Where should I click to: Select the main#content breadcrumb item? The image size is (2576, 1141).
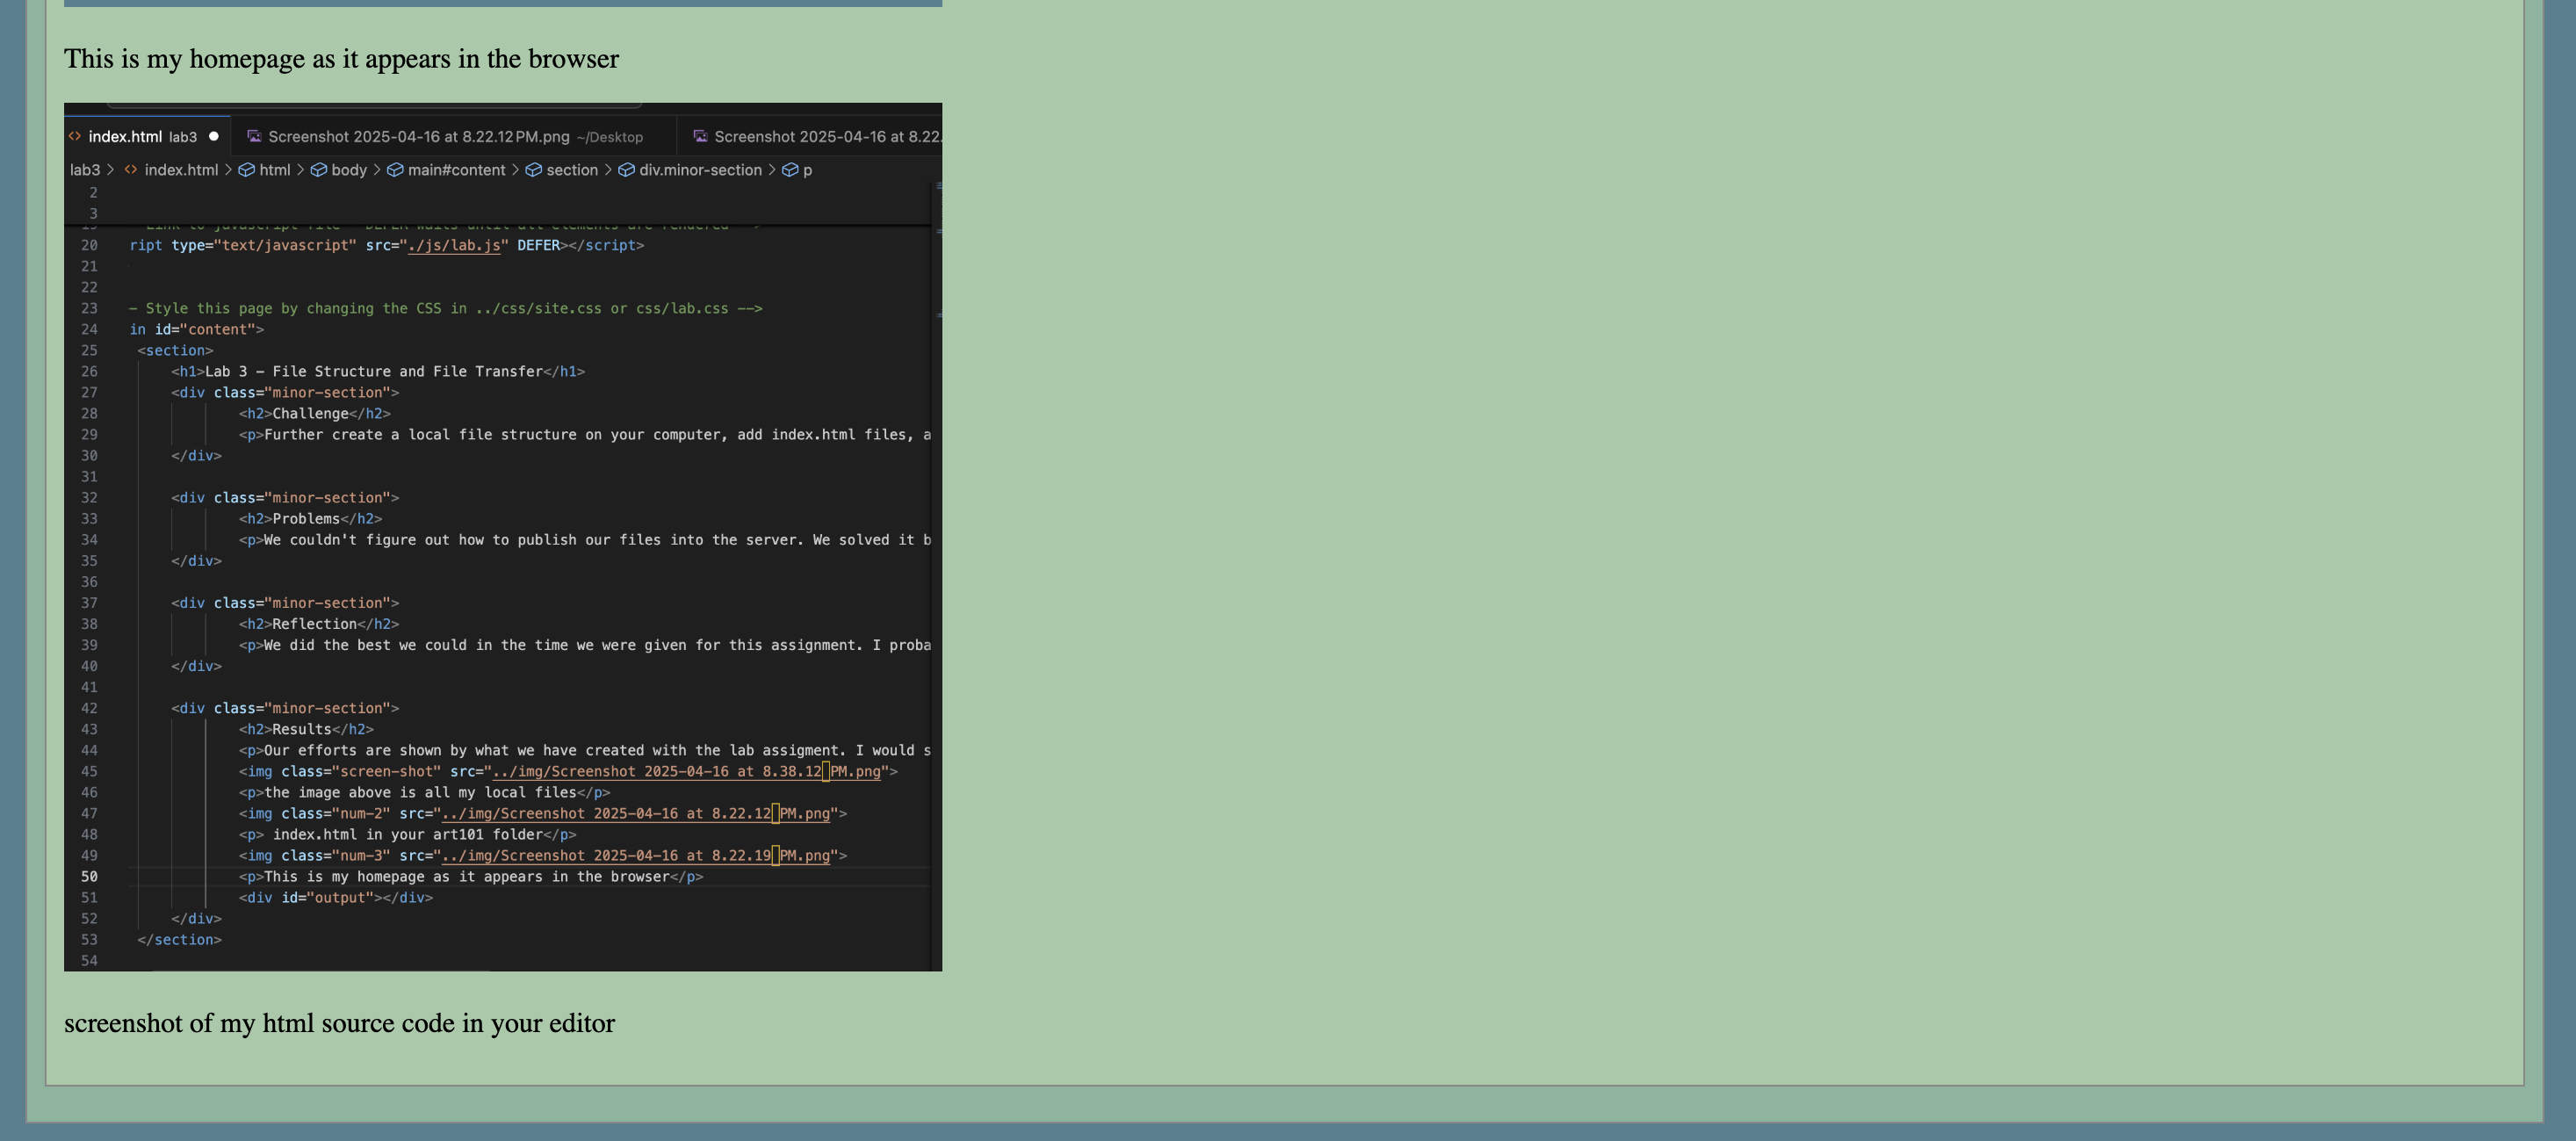[456, 170]
